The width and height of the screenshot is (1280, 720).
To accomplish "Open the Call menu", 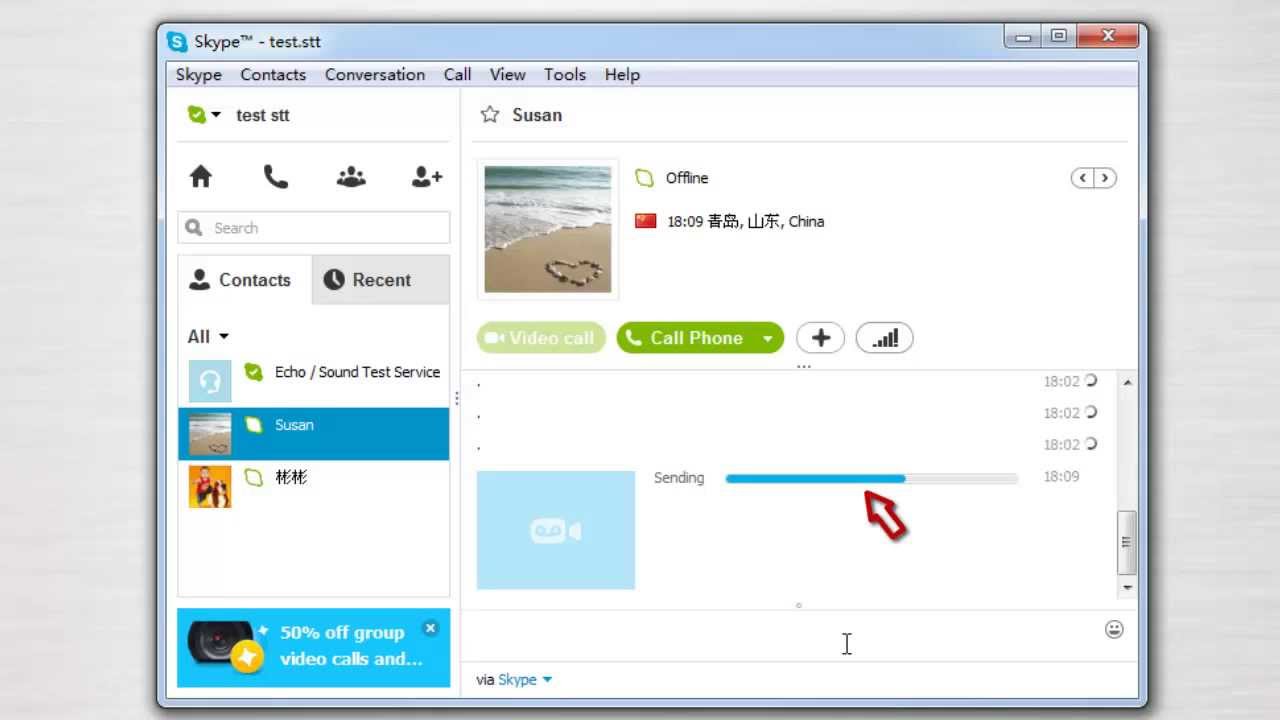I will coord(457,75).
